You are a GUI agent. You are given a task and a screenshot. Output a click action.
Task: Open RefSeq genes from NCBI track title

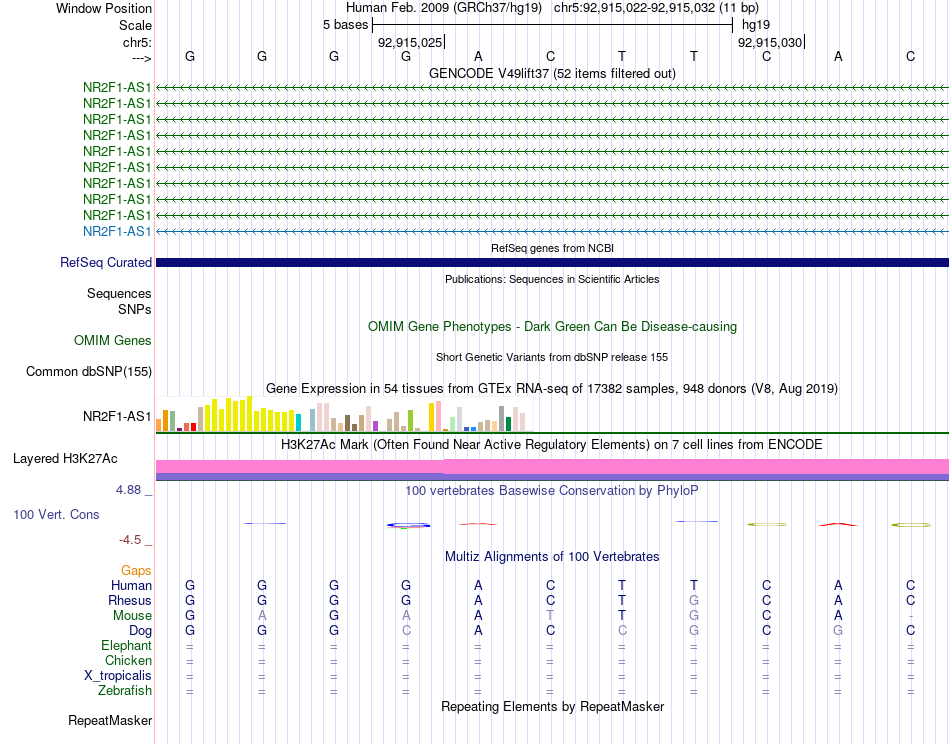pos(552,248)
